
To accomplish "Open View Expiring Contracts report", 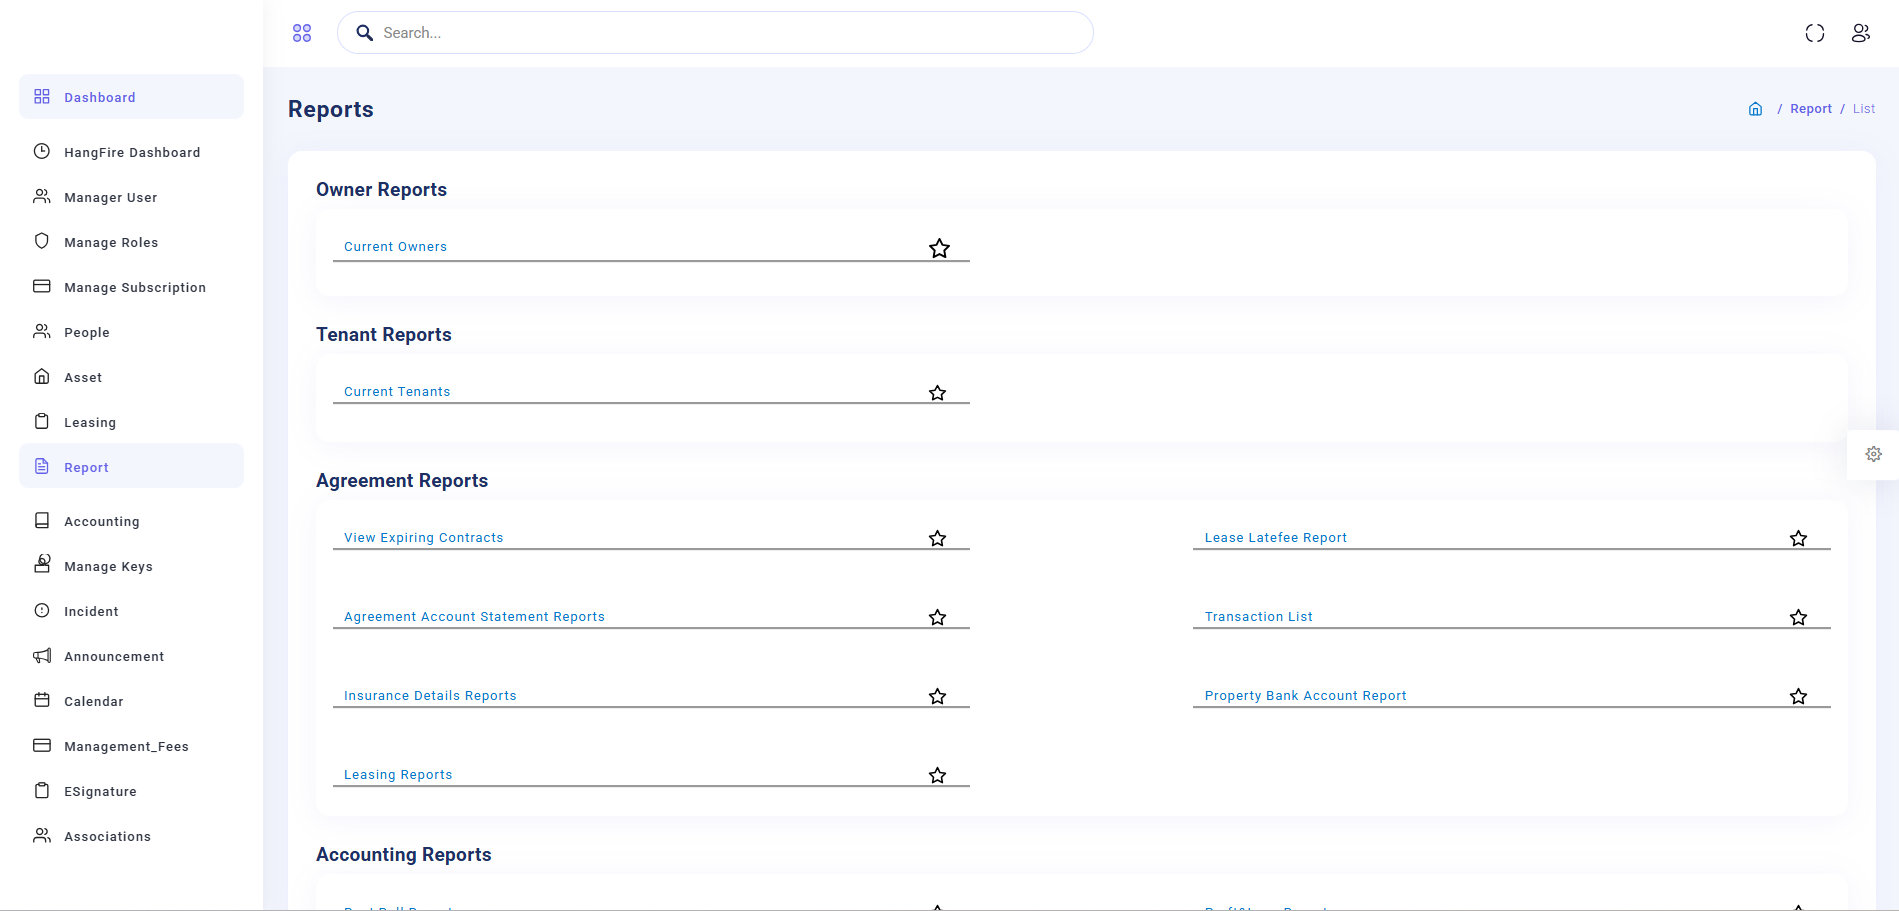I will point(423,538).
